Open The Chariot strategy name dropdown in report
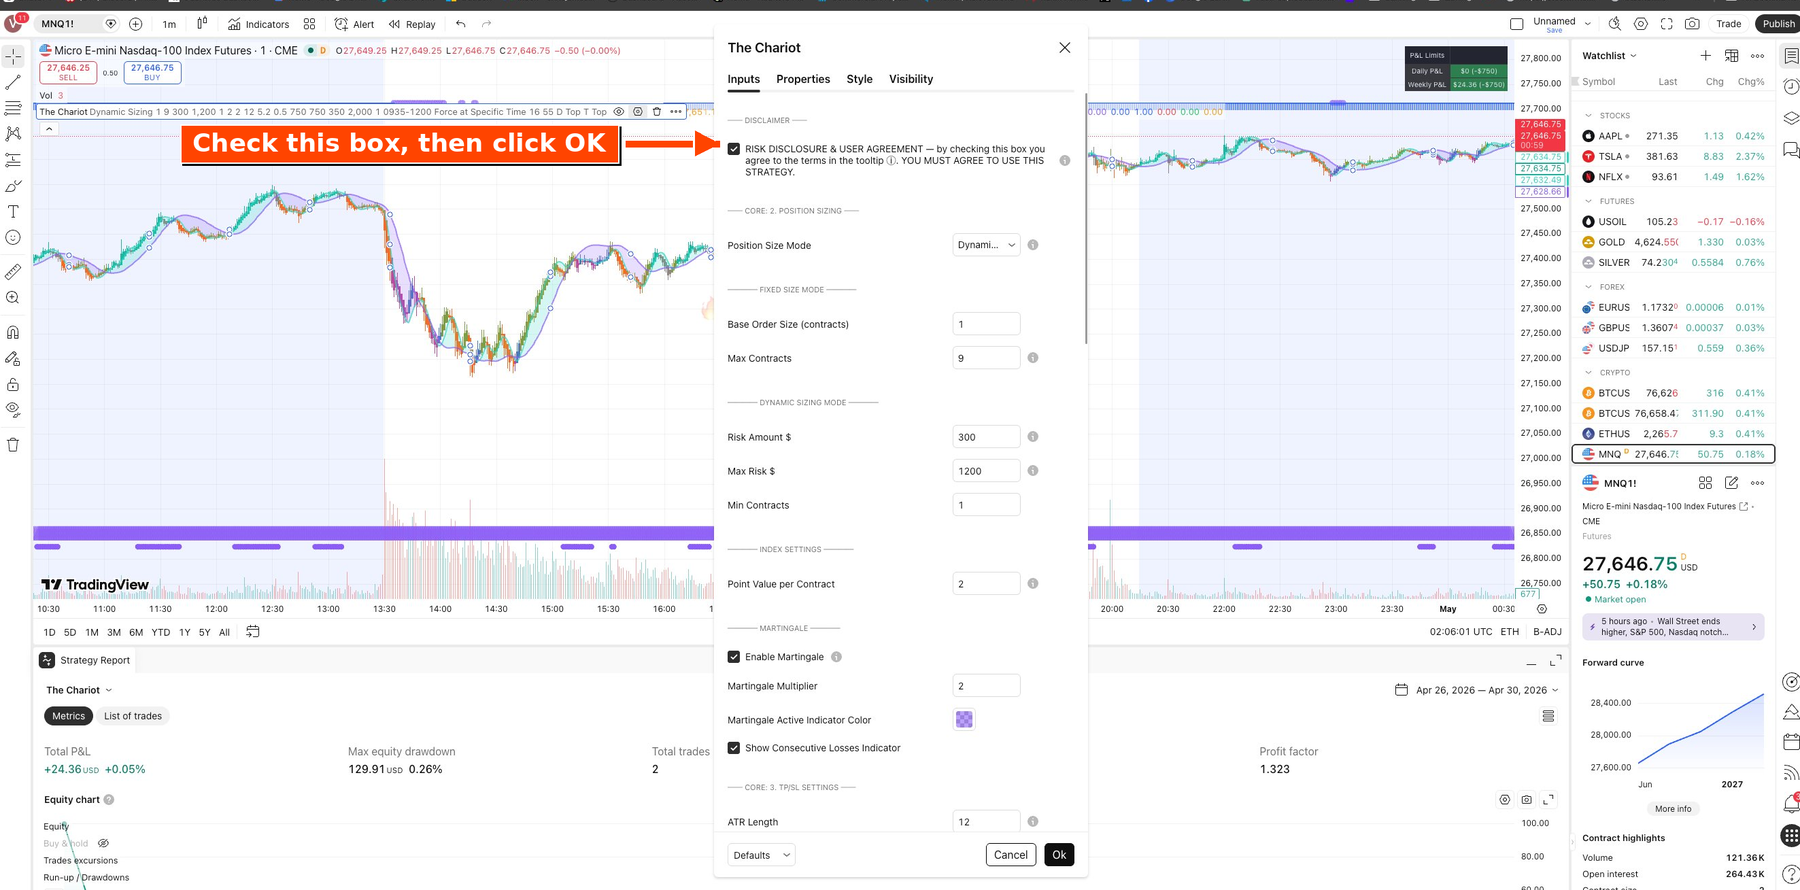Screen dimensions: 1800x890 [x=79, y=690]
